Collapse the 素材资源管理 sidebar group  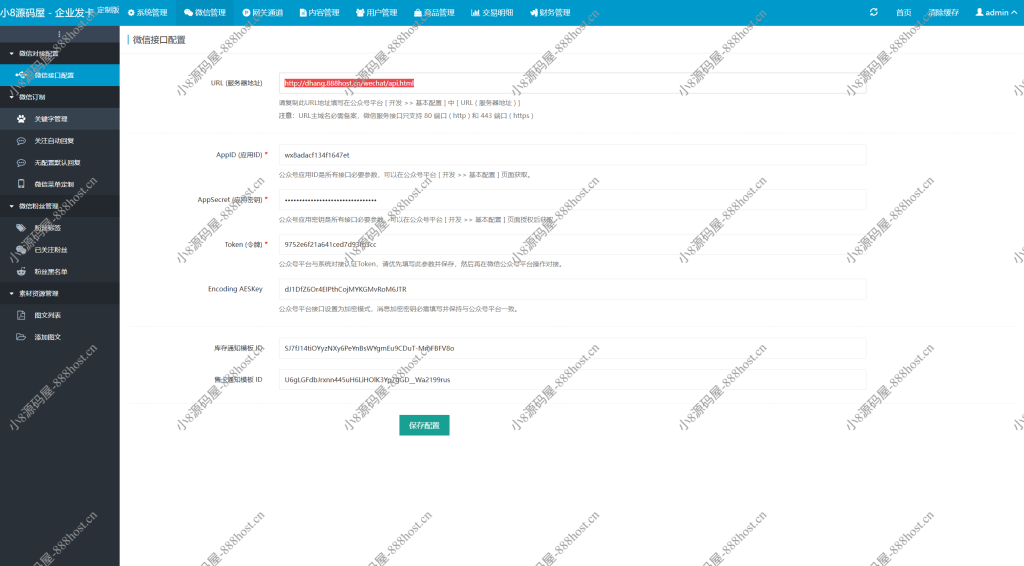[59, 293]
